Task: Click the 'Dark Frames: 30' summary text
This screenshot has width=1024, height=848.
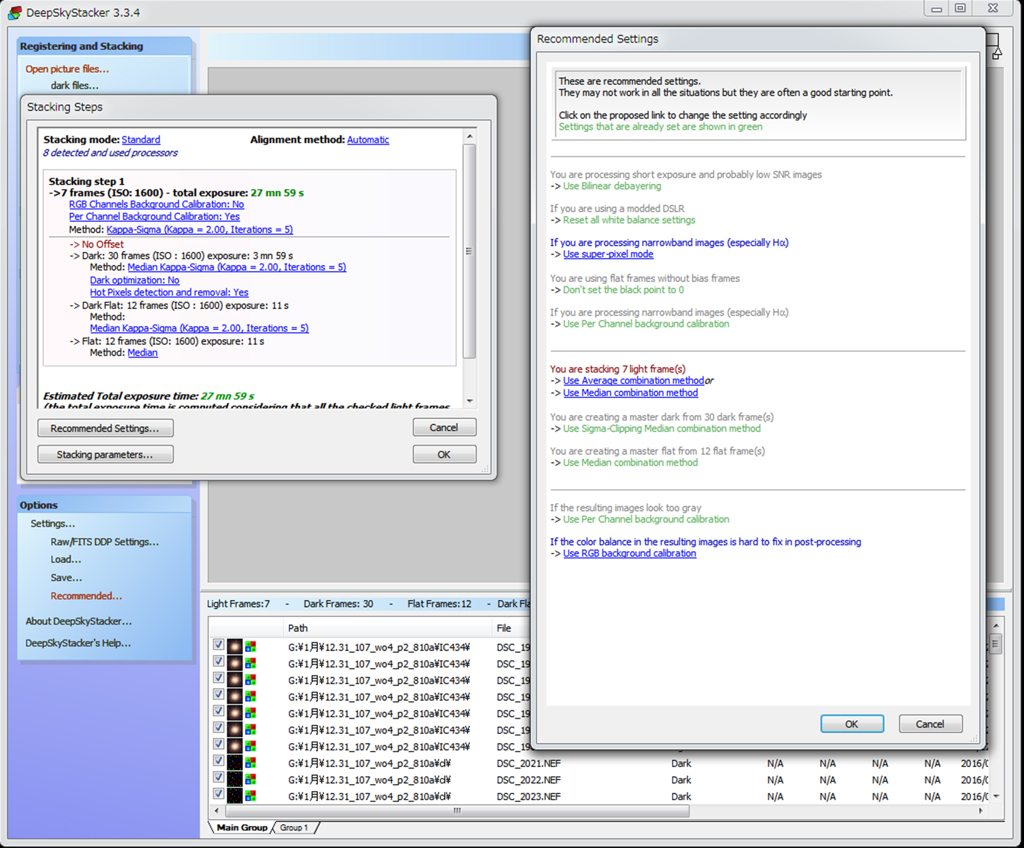Action: tap(338, 604)
